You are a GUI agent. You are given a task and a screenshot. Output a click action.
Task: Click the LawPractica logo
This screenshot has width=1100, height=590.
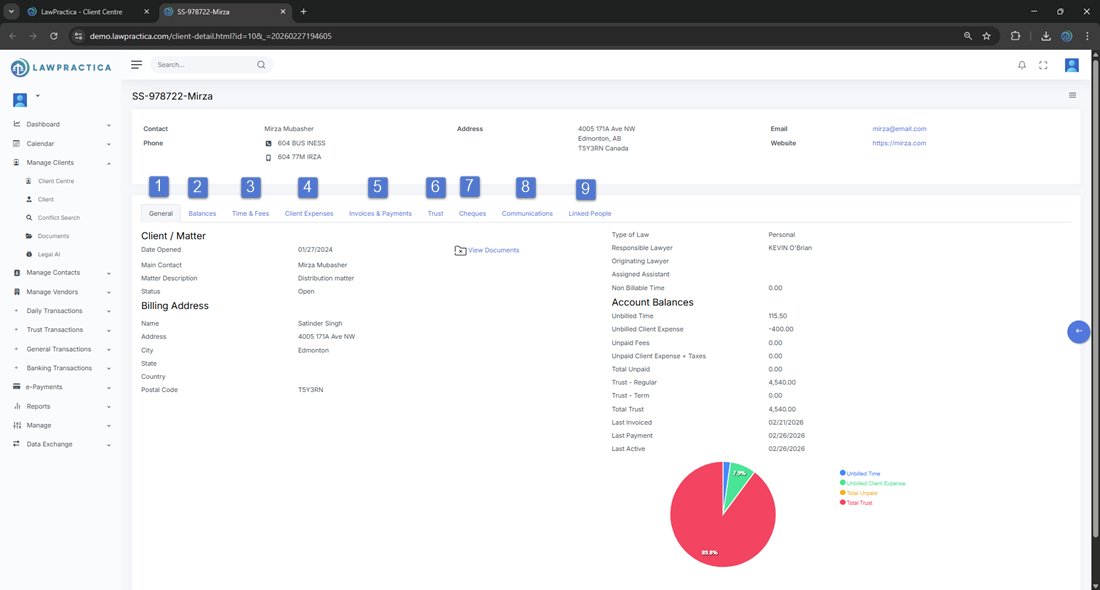[x=61, y=68]
